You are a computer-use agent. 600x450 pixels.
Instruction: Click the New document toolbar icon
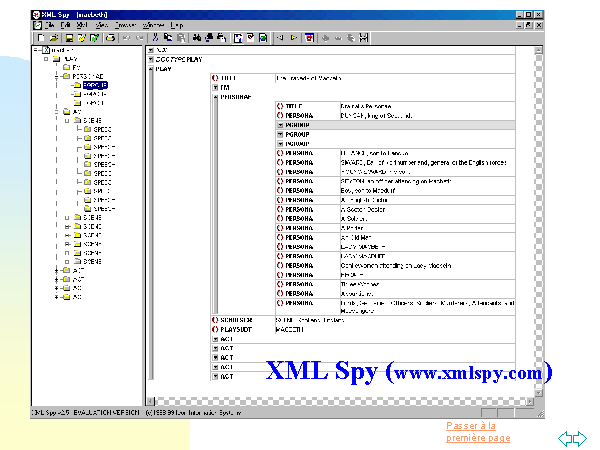coord(38,37)
